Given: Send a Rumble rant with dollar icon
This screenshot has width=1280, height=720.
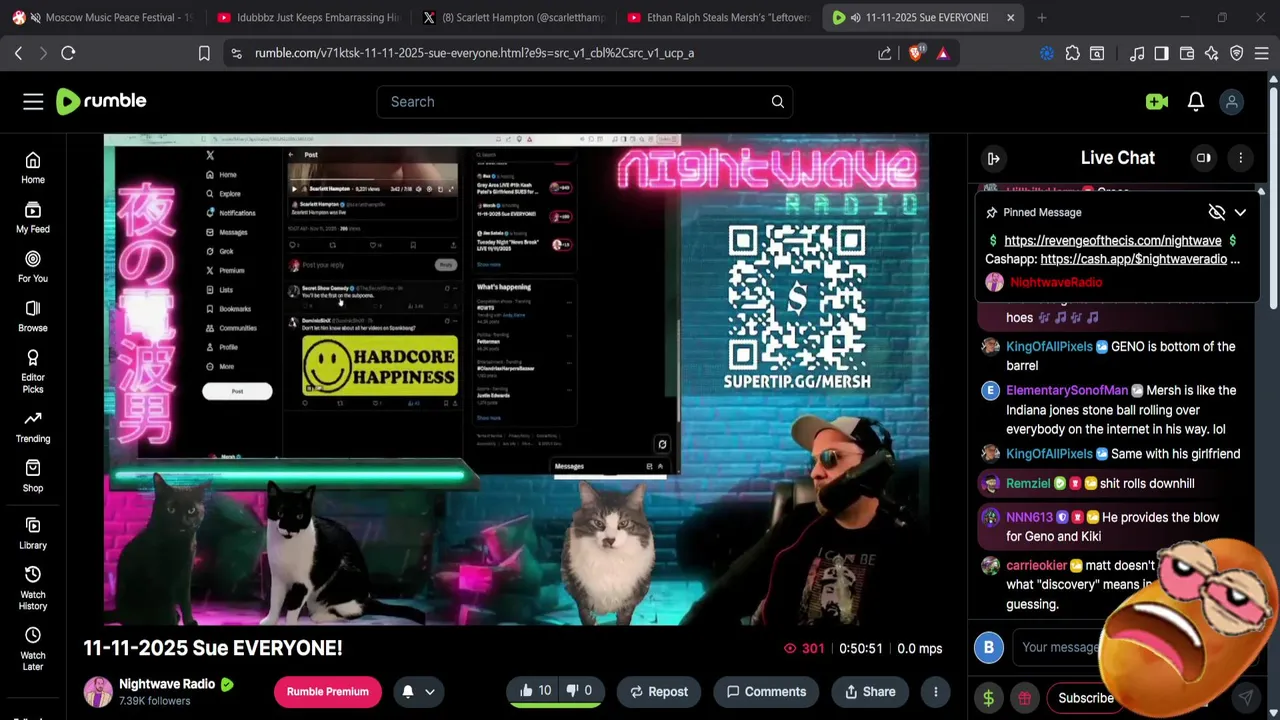Looking at the screenshot, I should point(988,698).
